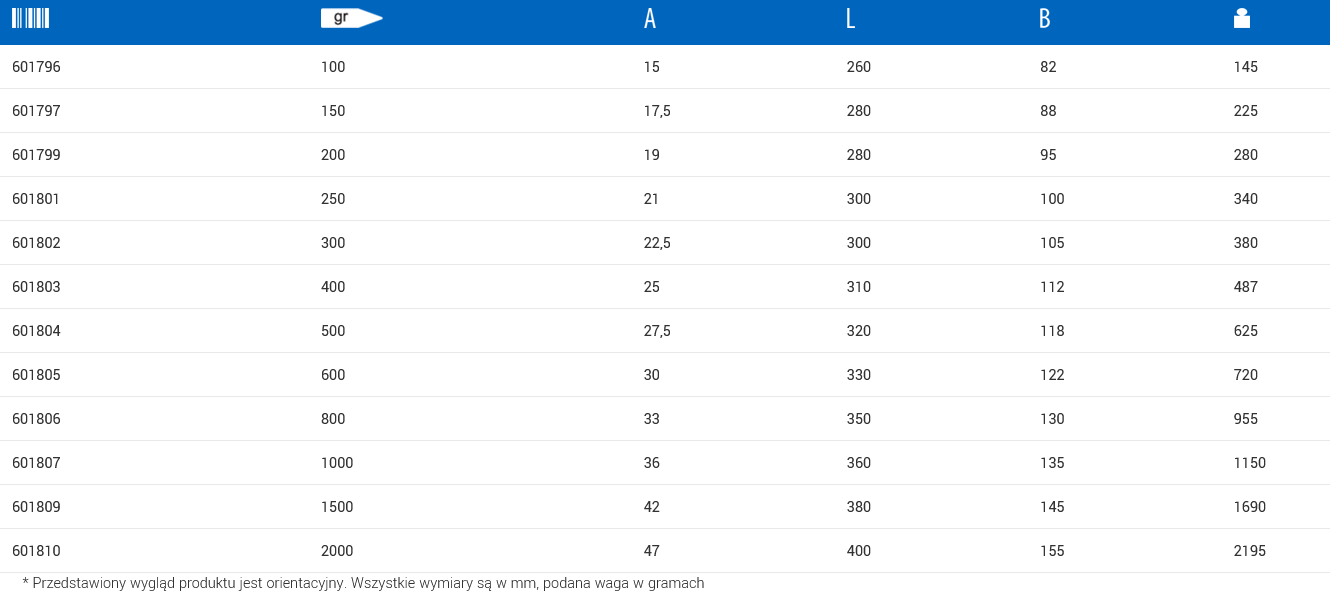Select product code 601810
Screen dimensions: 1330x601
point(36,551)
